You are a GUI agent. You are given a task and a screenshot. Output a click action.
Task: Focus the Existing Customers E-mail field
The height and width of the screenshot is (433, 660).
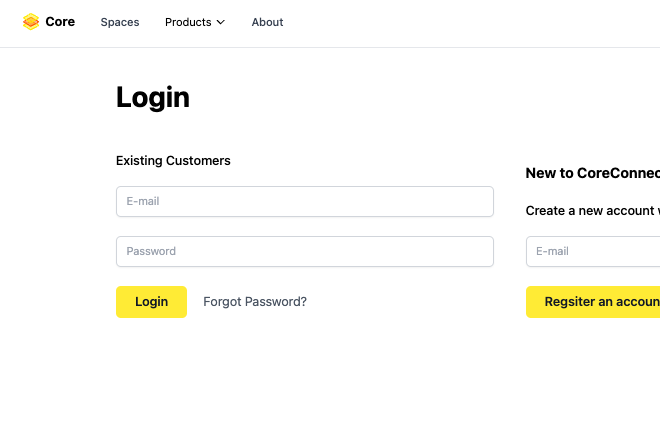pos(305,201)
